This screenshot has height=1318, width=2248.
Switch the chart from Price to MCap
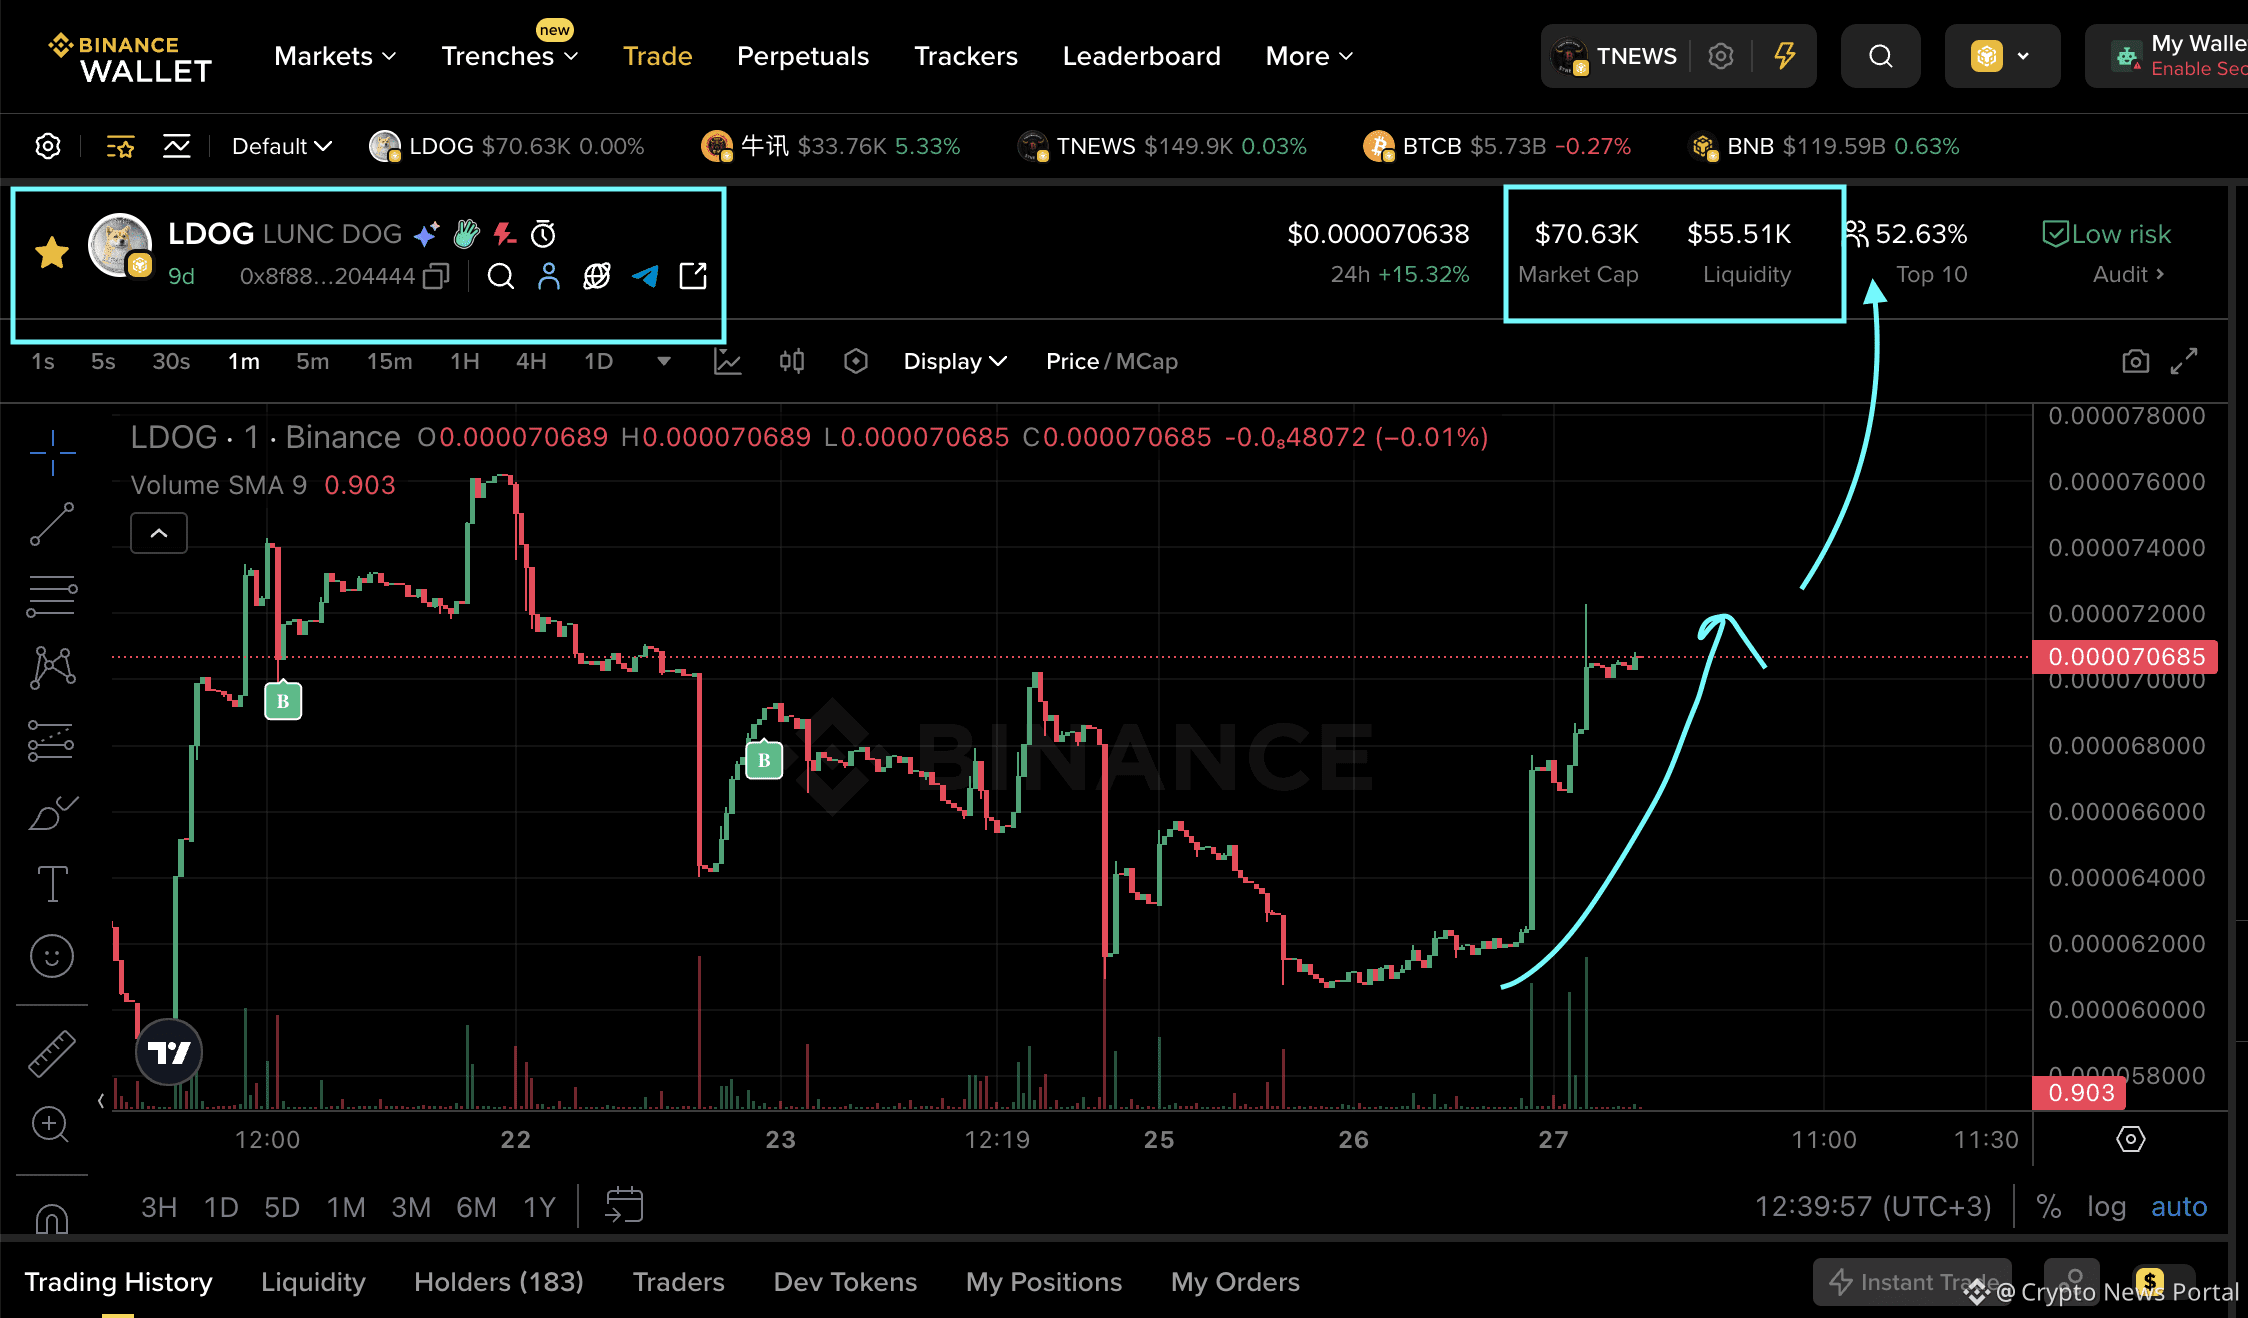coord(1148,361)
